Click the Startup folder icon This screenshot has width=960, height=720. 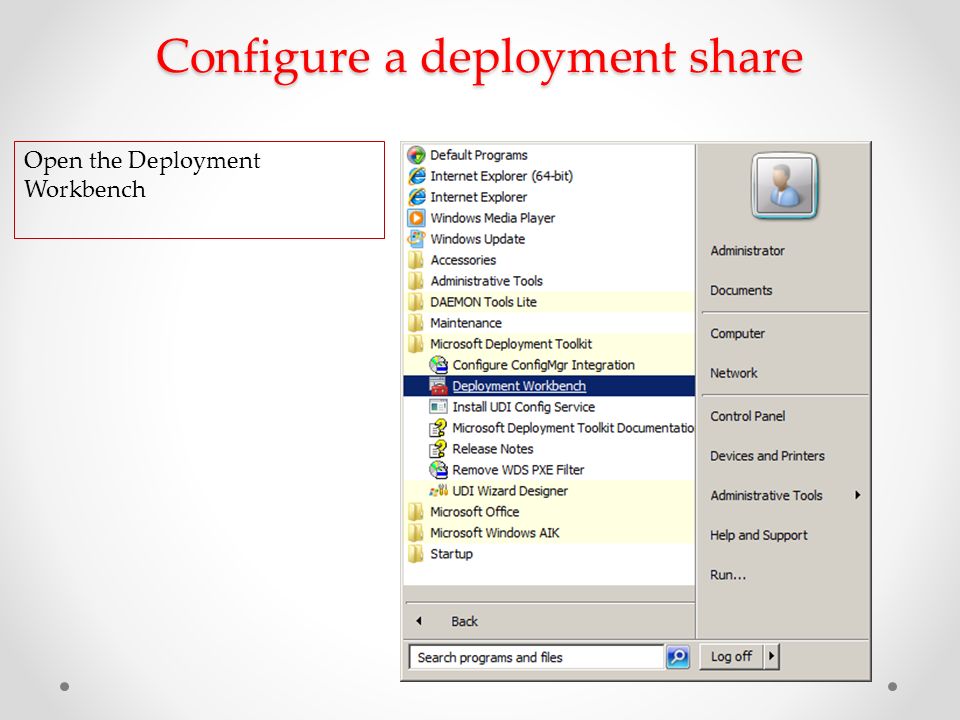coord(416,553)
